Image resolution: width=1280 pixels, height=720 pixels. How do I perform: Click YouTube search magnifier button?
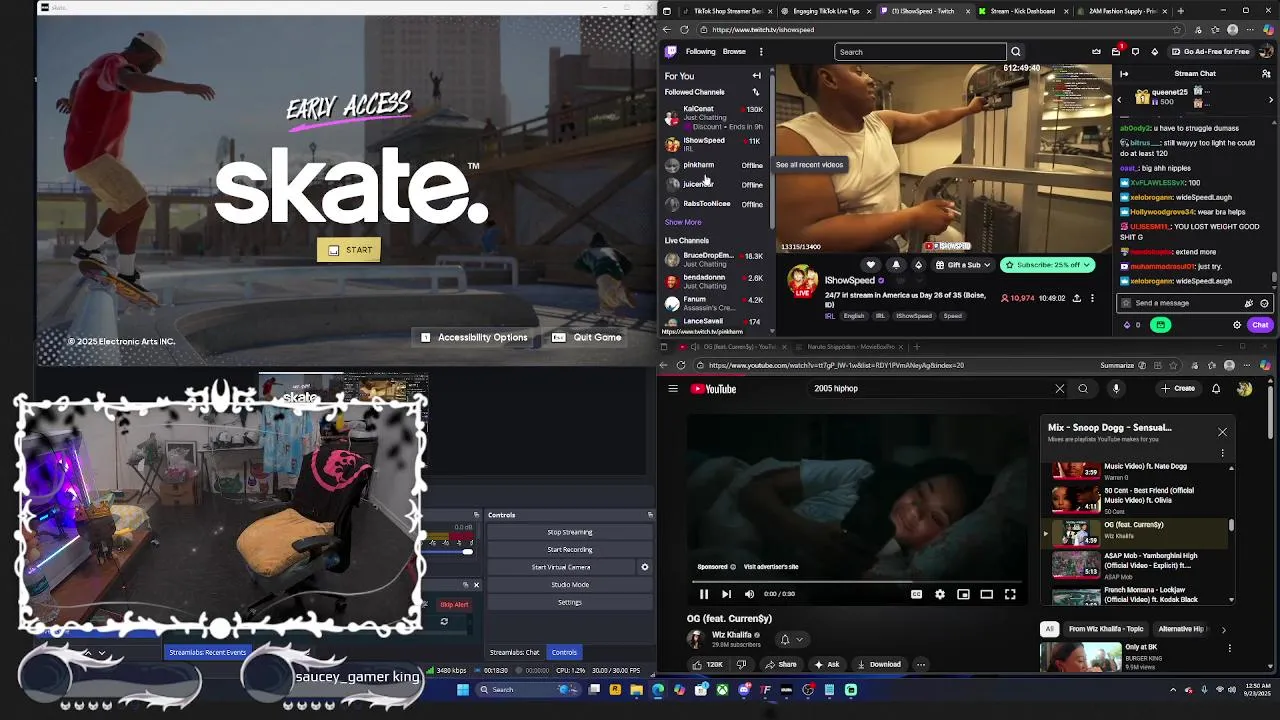tap(1083, 389)
